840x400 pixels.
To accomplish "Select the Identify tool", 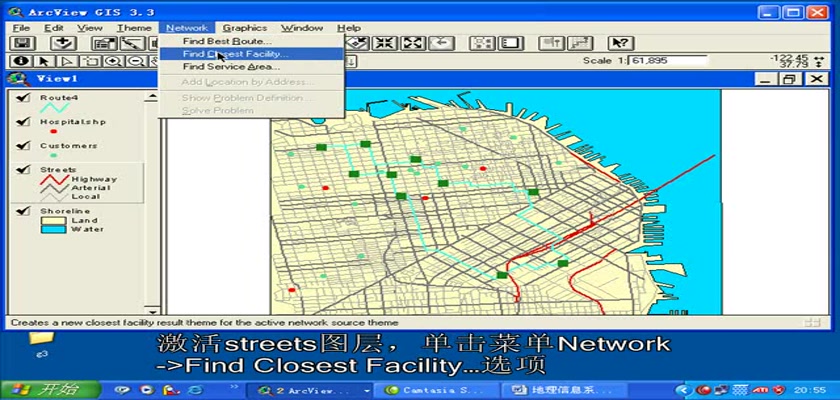I will click(23, 61).
